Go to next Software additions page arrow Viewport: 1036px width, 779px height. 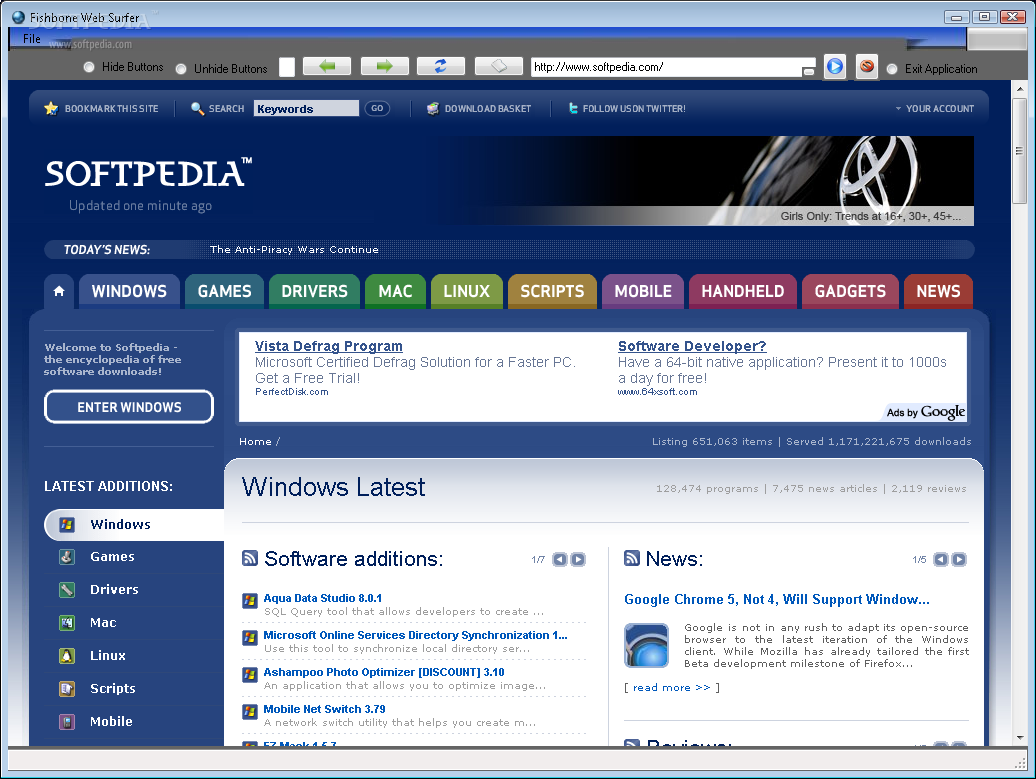578,560
